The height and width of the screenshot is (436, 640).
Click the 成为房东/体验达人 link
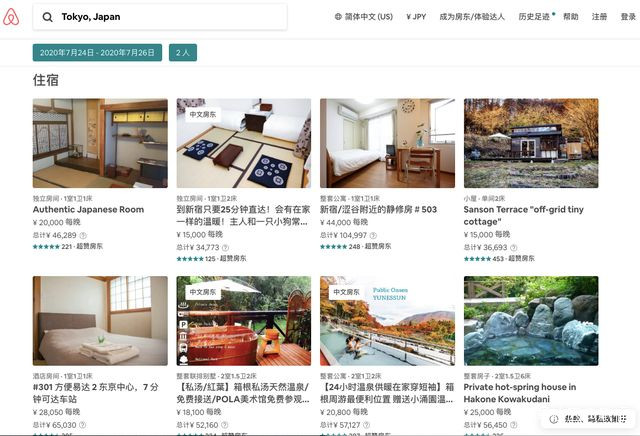tap(472, 17)
